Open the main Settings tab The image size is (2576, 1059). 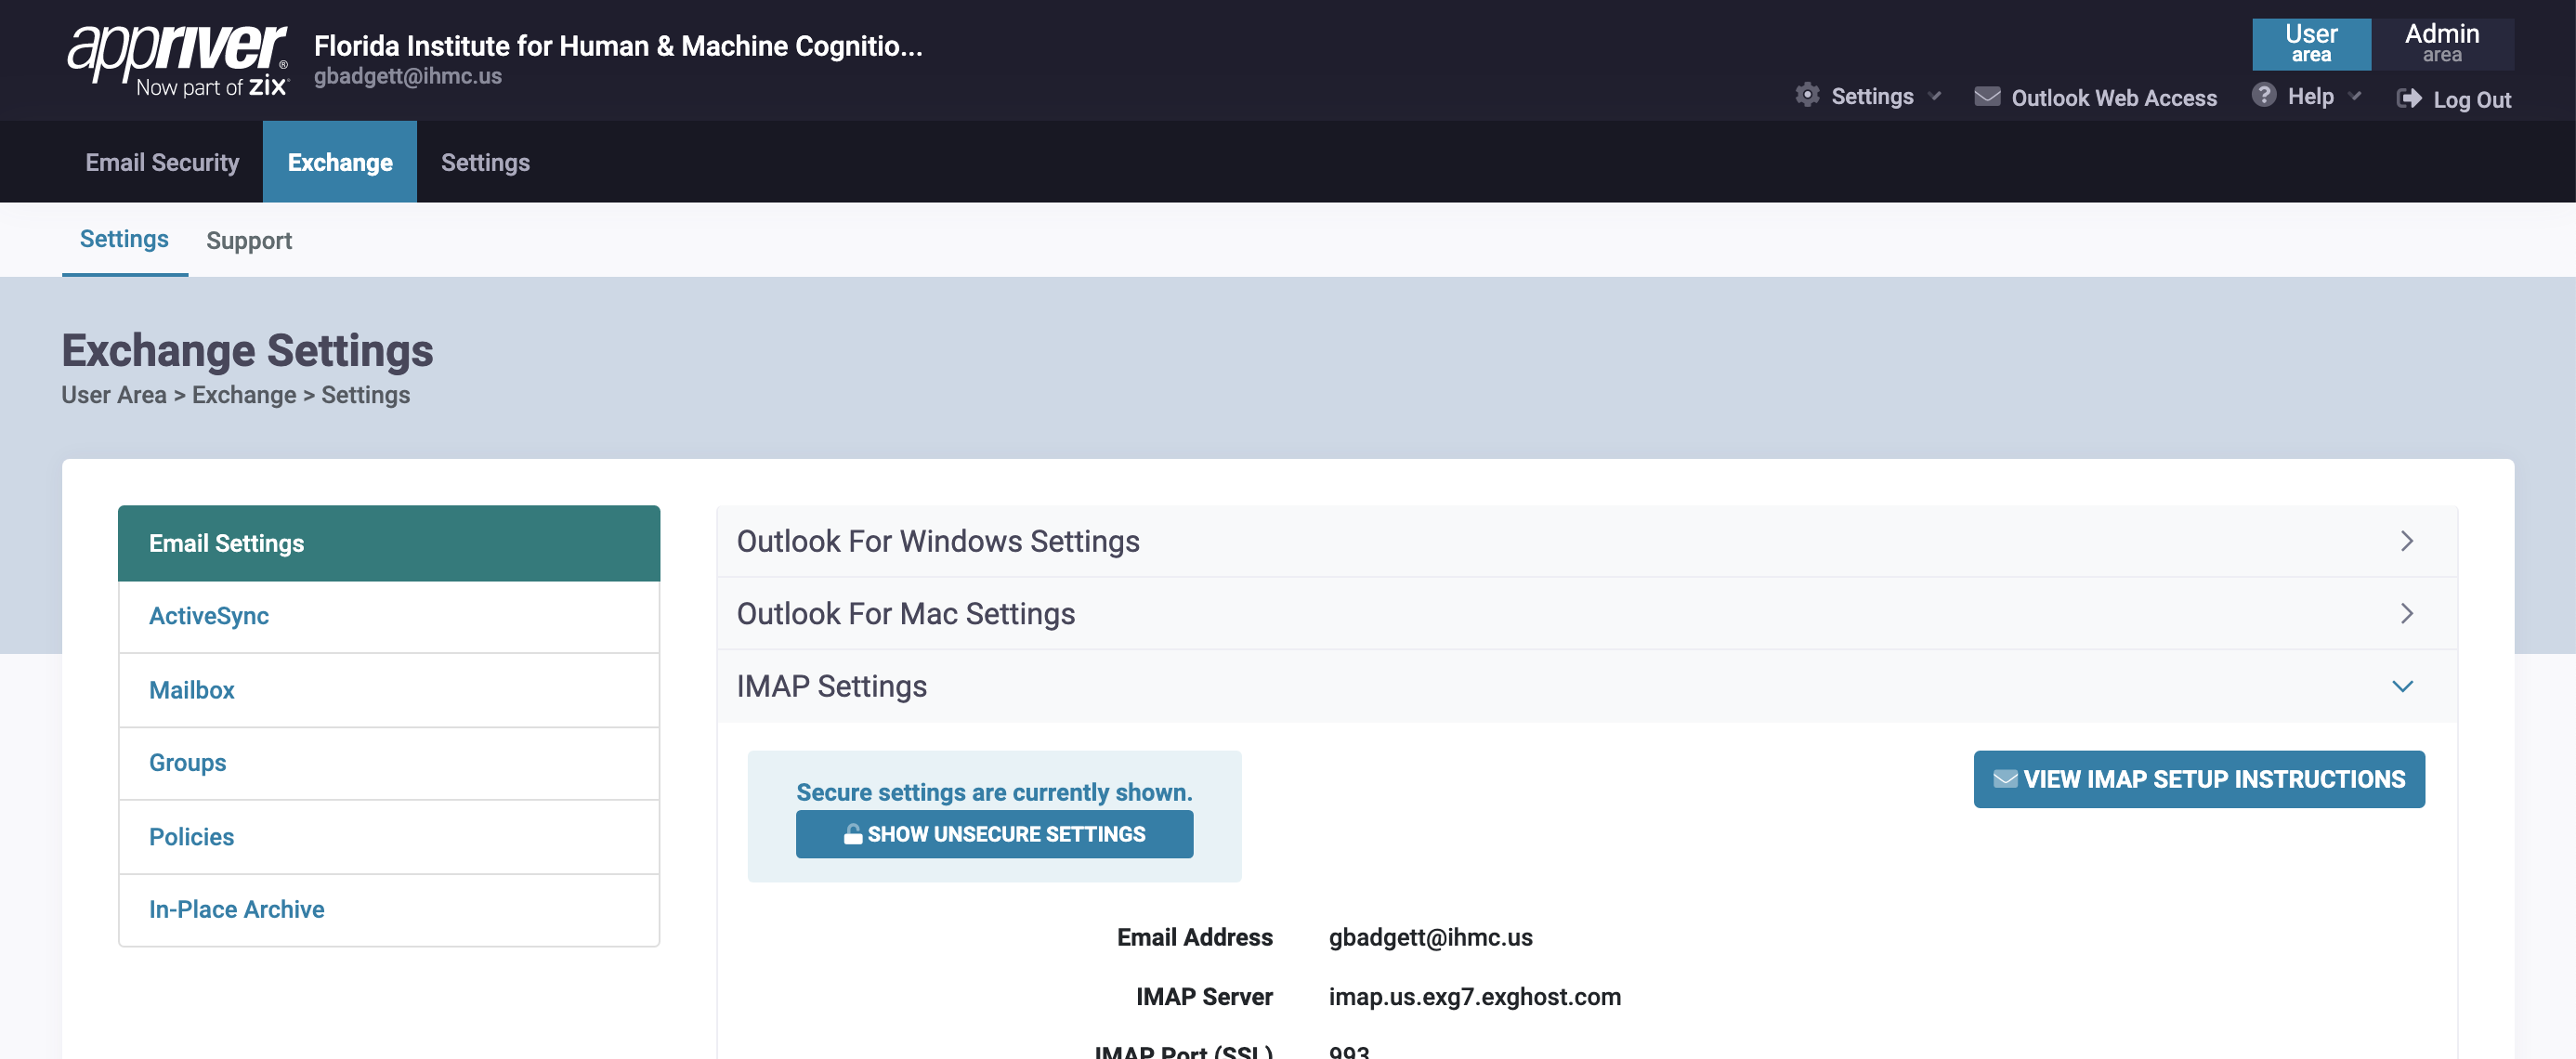[485, 162]
